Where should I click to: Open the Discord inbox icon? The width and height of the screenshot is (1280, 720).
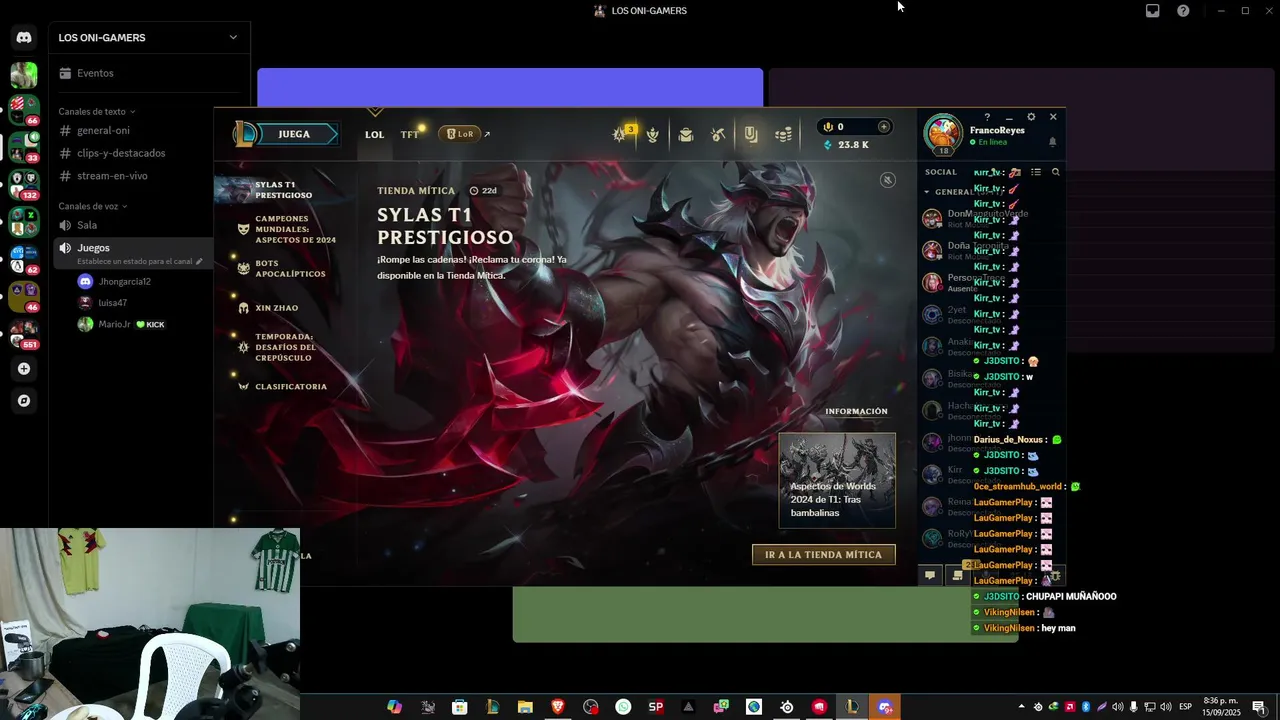[x=1152, y=11]
